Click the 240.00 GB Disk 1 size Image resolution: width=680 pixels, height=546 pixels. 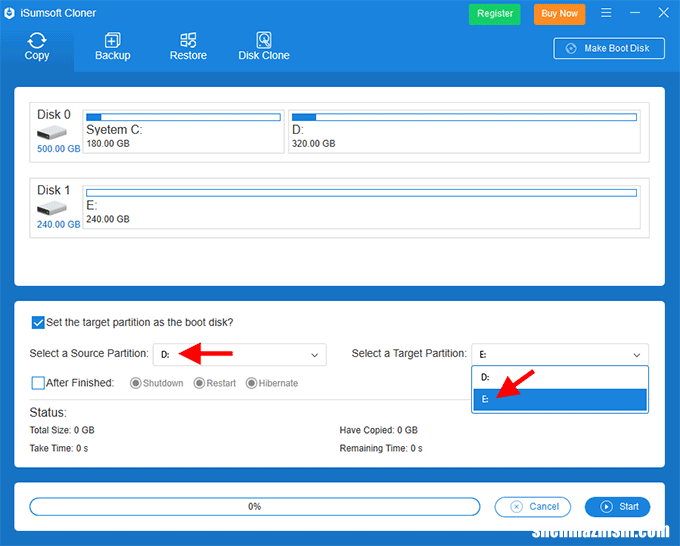click(59, 225)
